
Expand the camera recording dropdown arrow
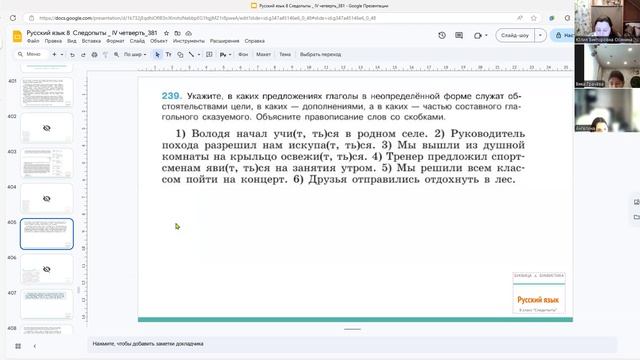point(486,36)
